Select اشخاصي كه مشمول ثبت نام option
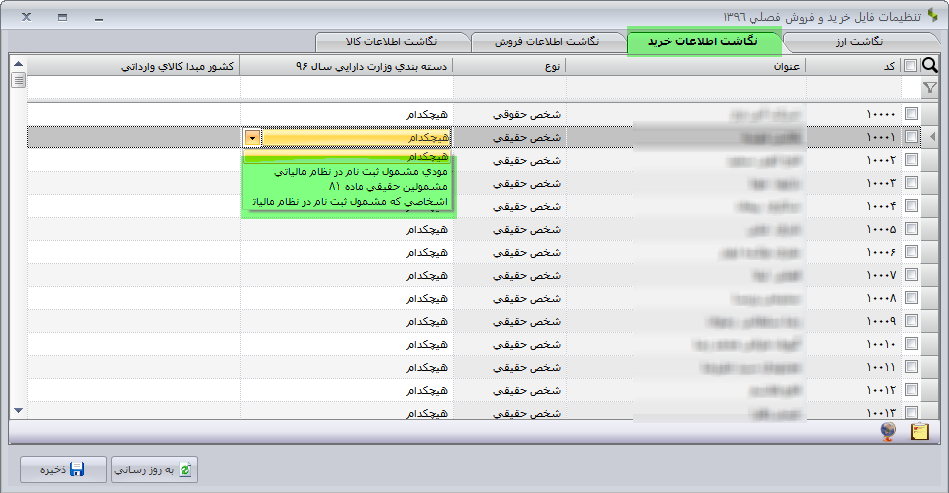Image resolution: width=949 pixels, height=493 pixels. pyautogui.click(x=347, y=201)
